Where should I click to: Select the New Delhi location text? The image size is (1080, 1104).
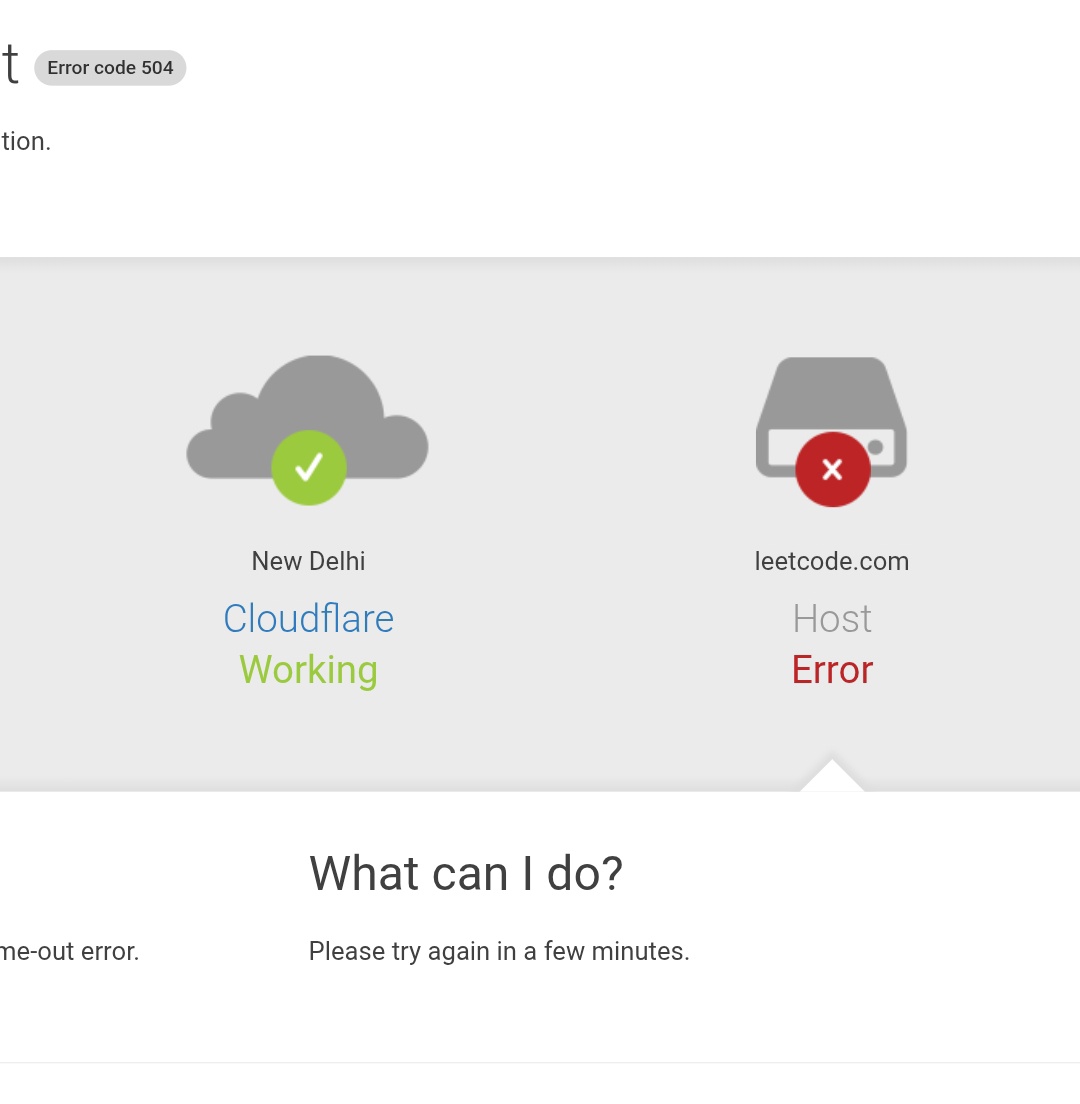pyautogui.click(x=308, y=561)
